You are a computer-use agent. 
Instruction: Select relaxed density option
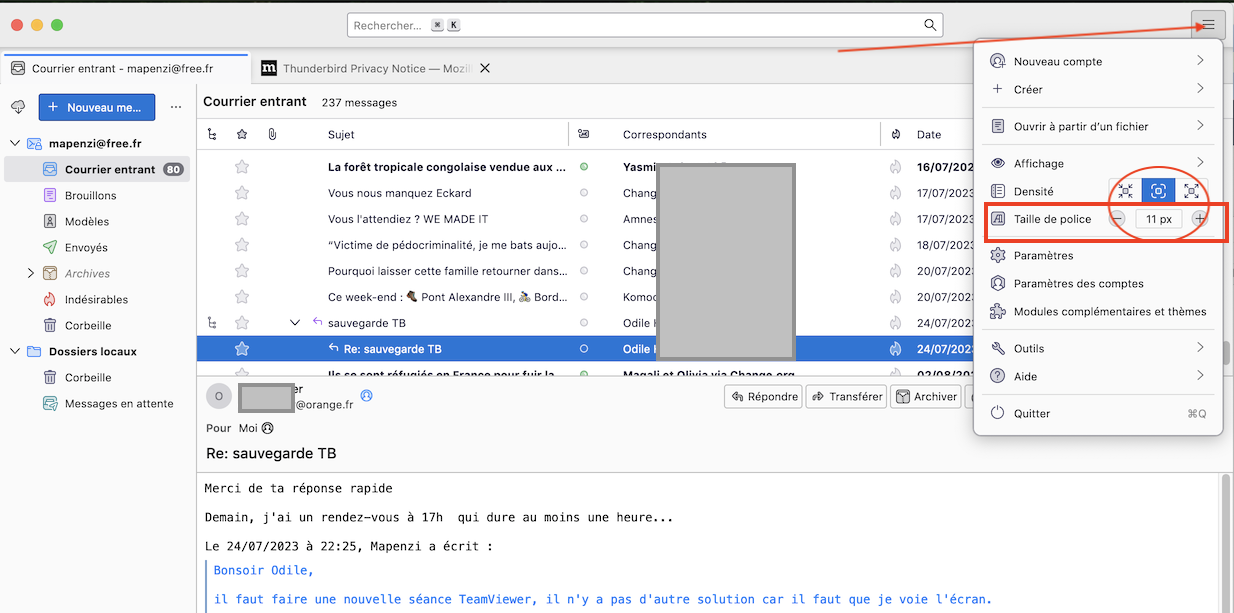pos(1191,191)
